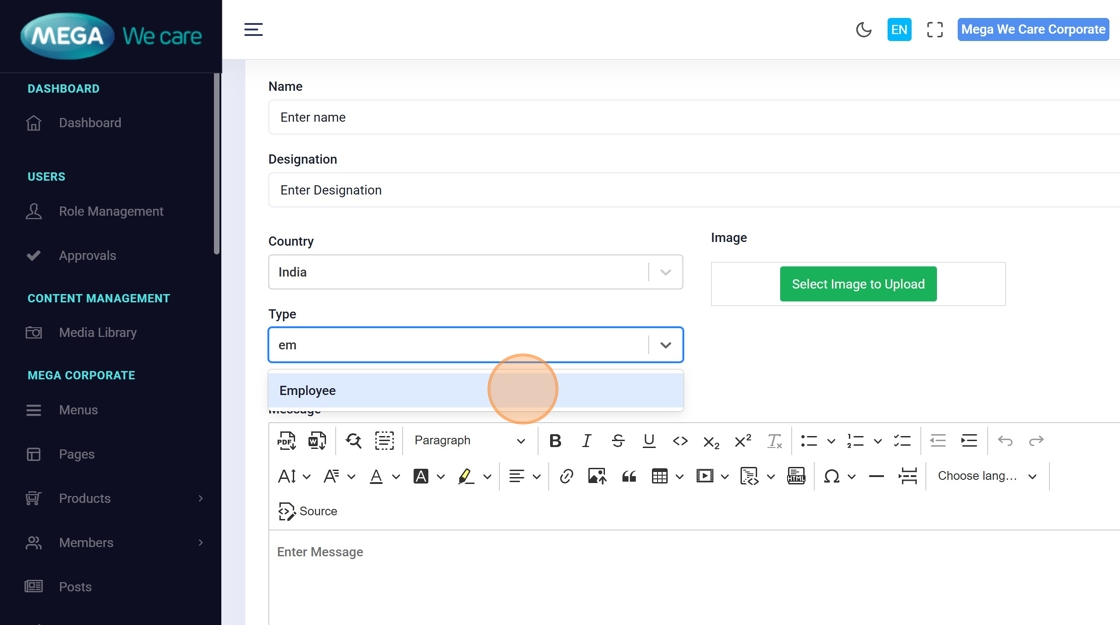Toggle fullscreen mode icon
The width and height of the screenshot is (1120, 625).
935,30
